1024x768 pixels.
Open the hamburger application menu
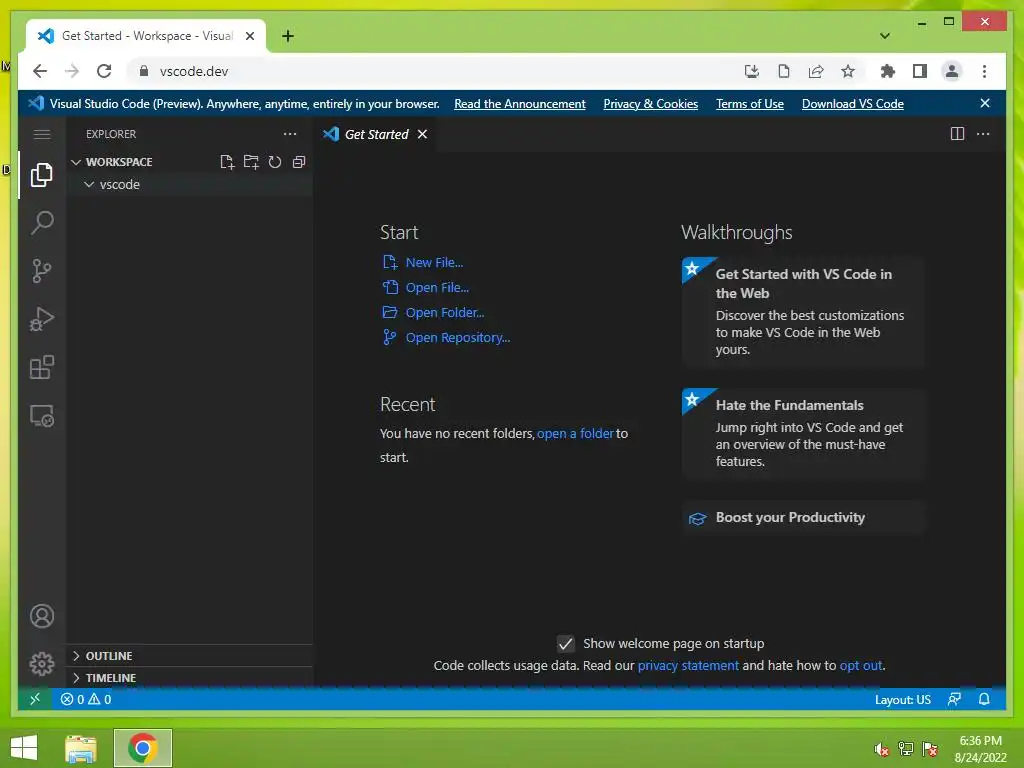42,135
